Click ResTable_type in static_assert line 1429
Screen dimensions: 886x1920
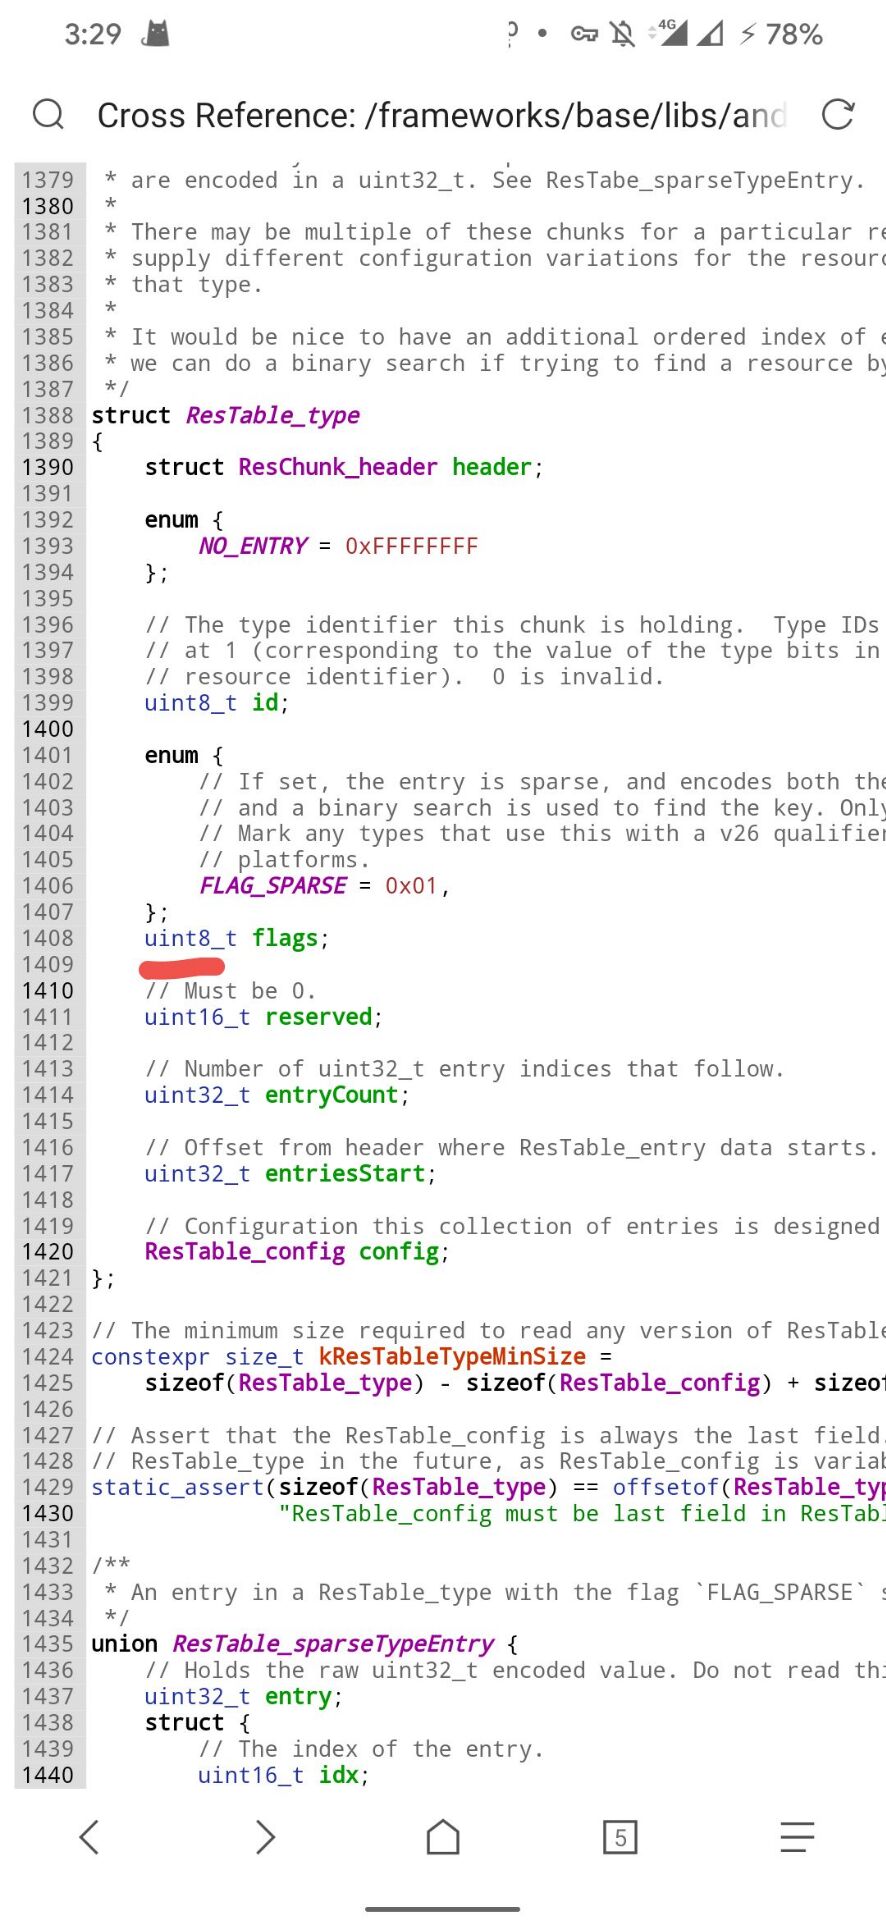[459, 1488]
